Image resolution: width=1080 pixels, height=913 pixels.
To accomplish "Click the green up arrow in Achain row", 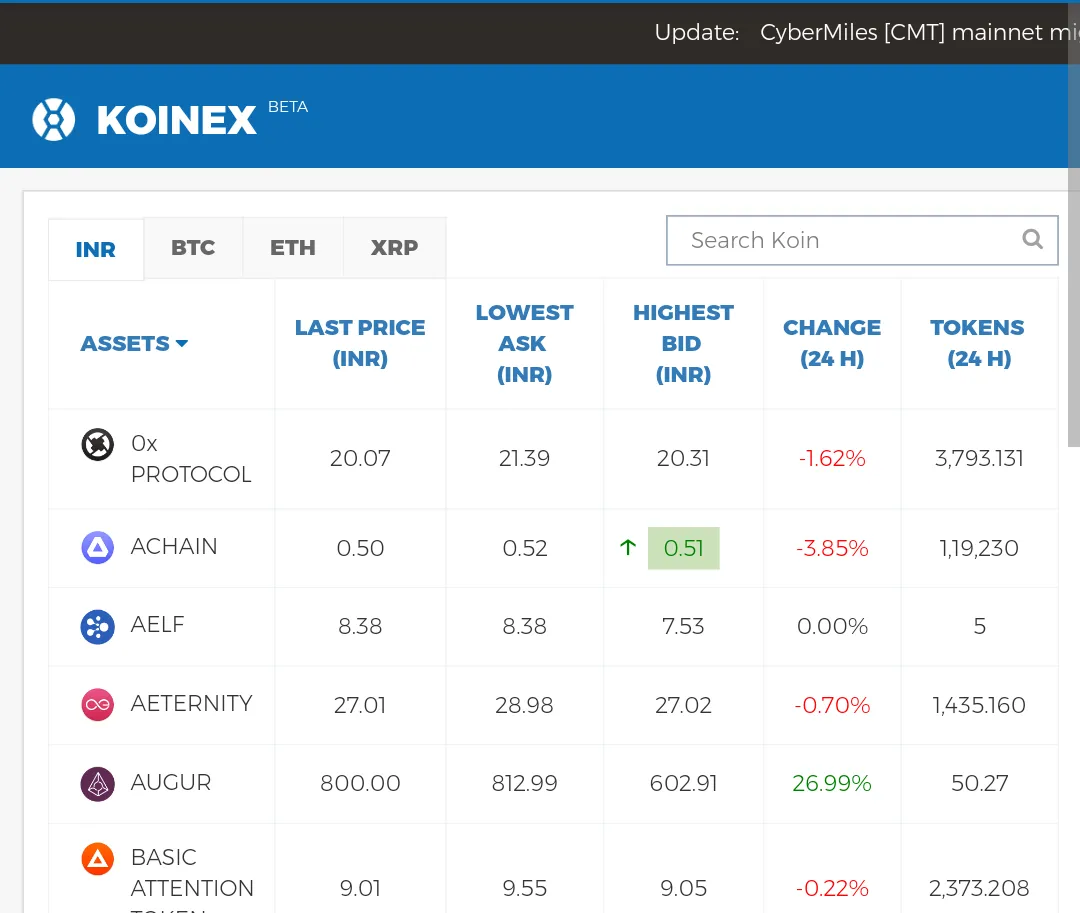I will [627, 547].
